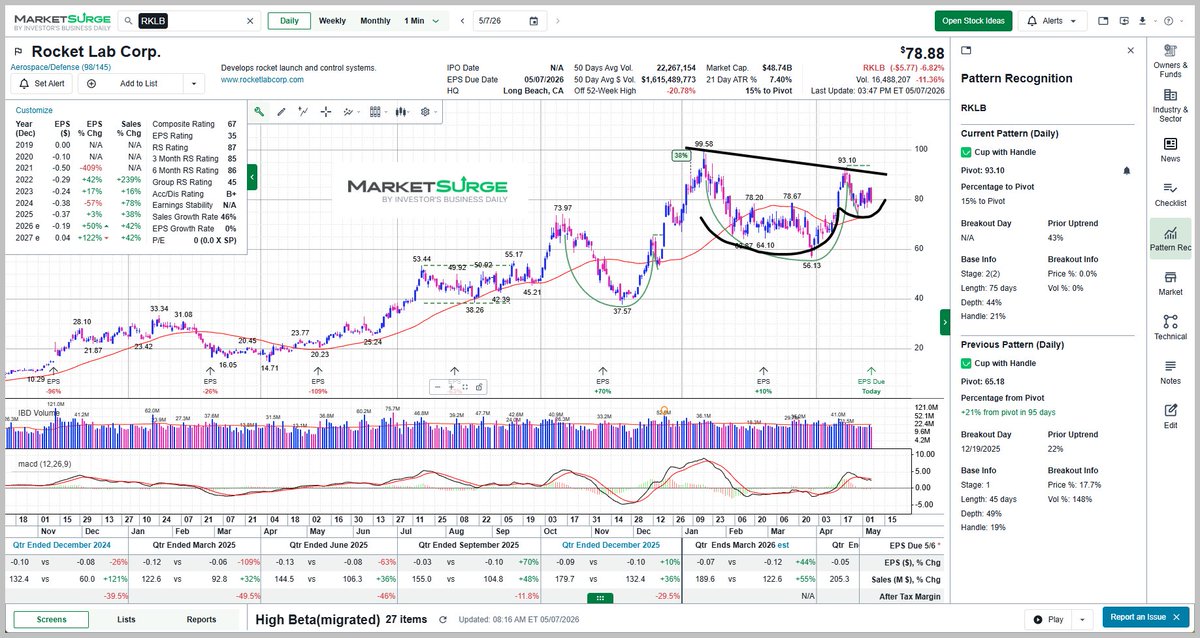This screenshot has width=1200, height=638.
Task: Click the zoom out minus icon on chart
Action: tap(438, 387)
